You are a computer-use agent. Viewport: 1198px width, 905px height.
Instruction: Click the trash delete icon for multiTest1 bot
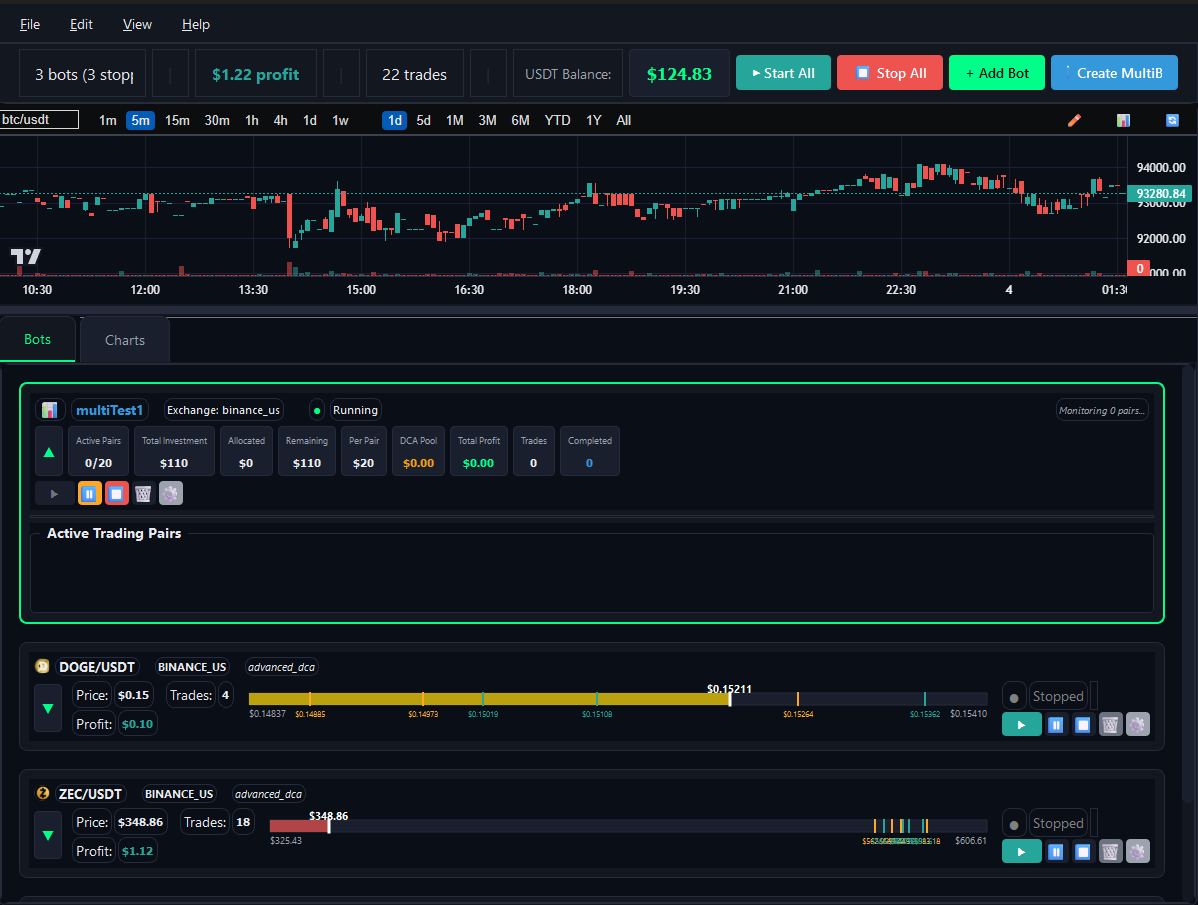143,493
